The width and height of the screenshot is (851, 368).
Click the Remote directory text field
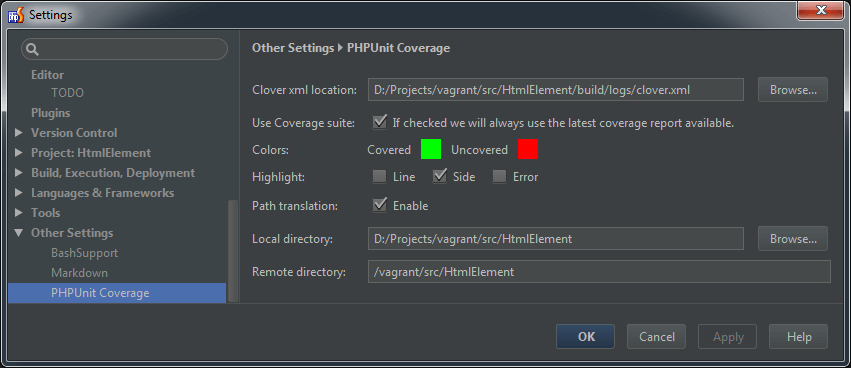[x=599, y=272]
